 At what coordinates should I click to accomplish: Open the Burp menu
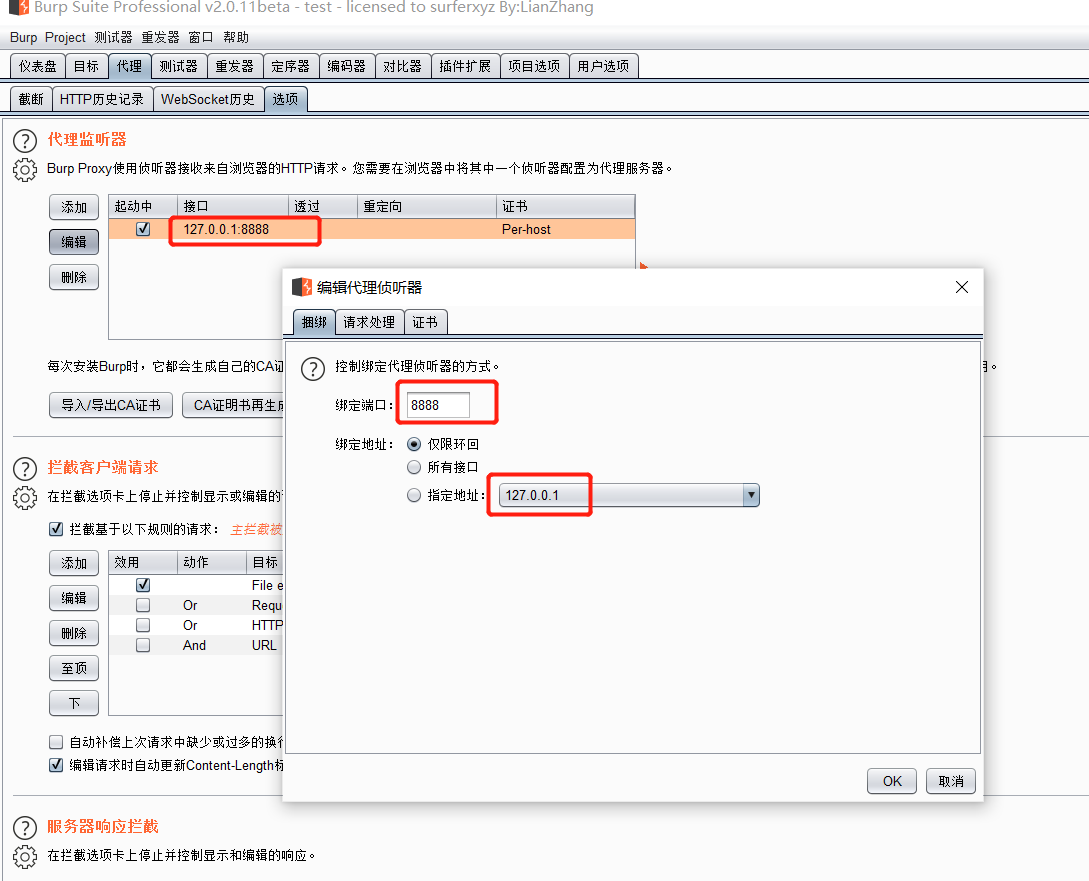[x=24, y=37]
